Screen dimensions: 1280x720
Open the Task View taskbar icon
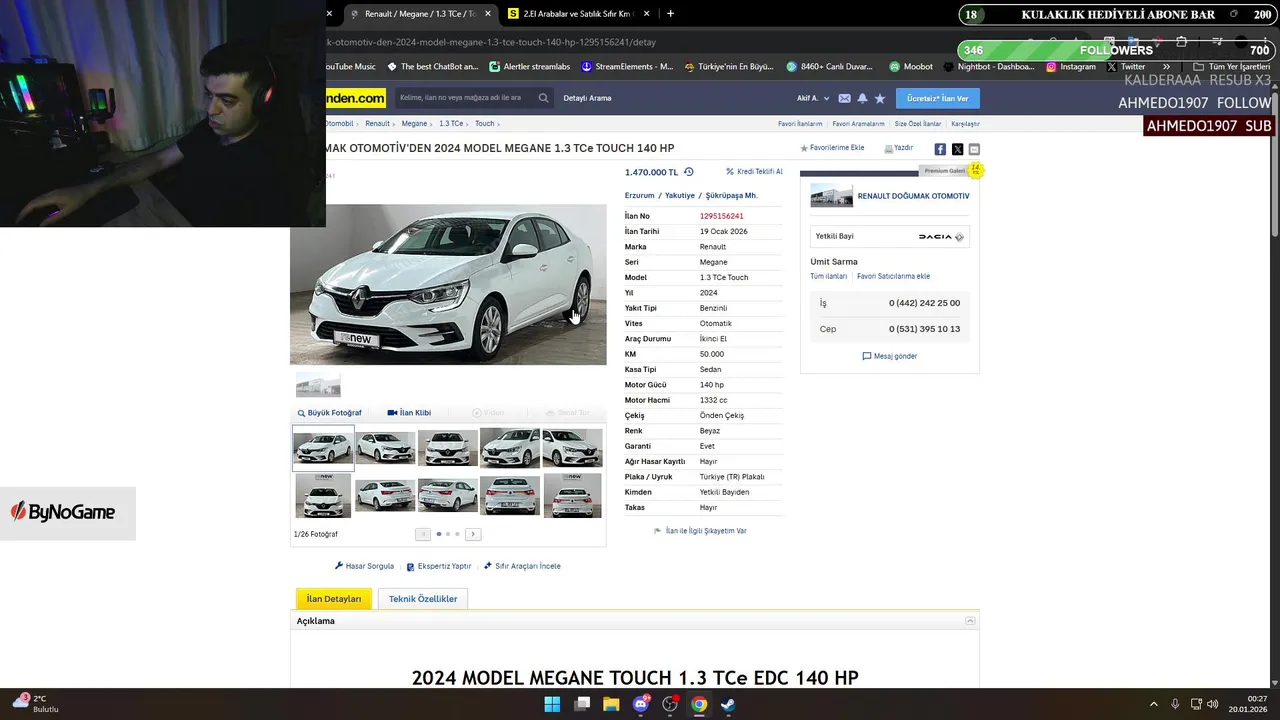point(582,704)
